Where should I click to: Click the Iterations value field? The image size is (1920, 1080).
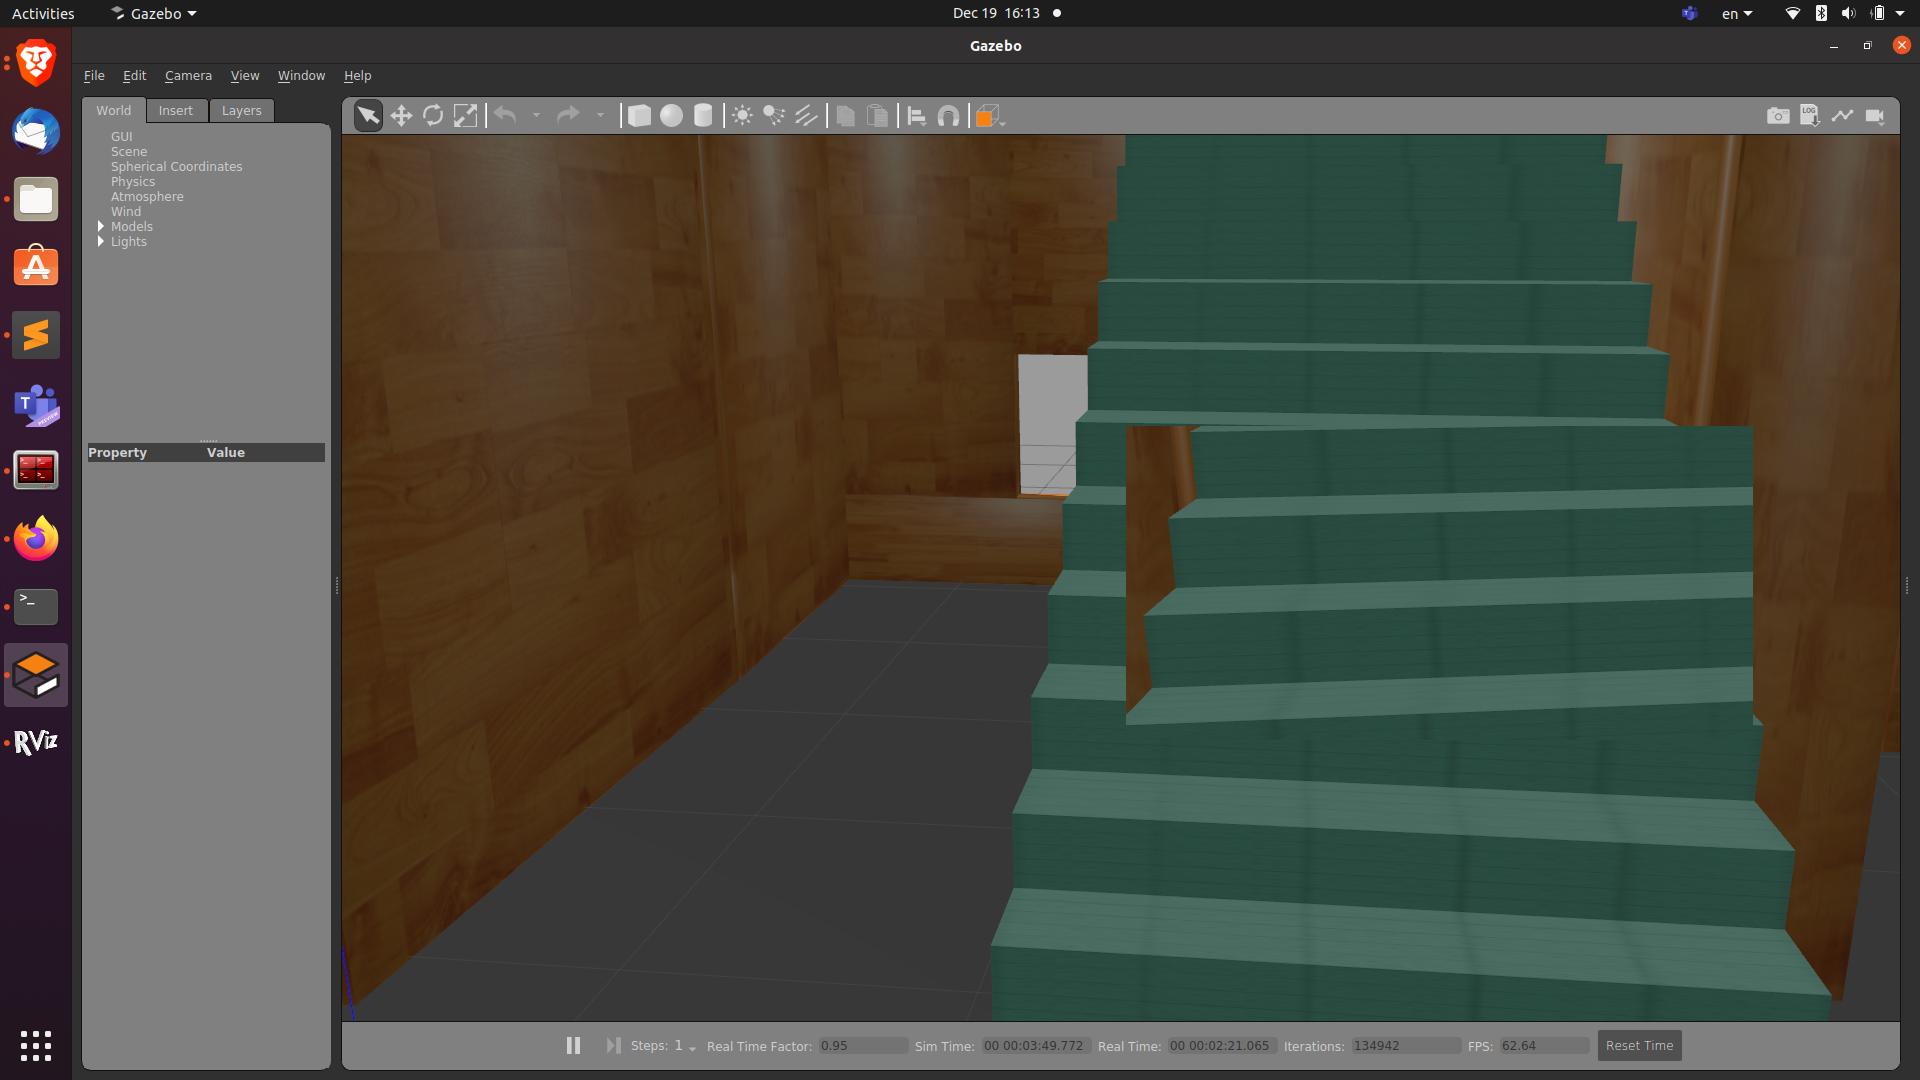tap(1405, 1046)
